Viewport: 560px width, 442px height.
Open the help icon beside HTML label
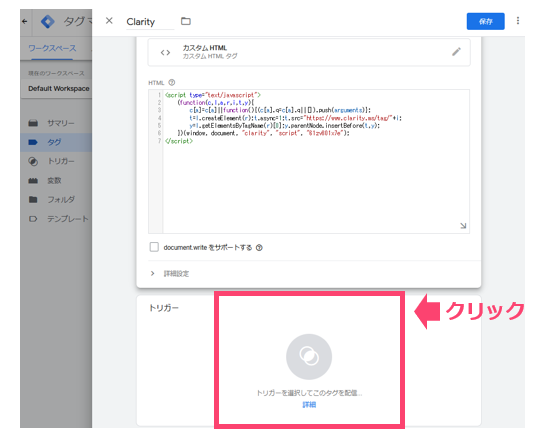(x=172, y=82)
